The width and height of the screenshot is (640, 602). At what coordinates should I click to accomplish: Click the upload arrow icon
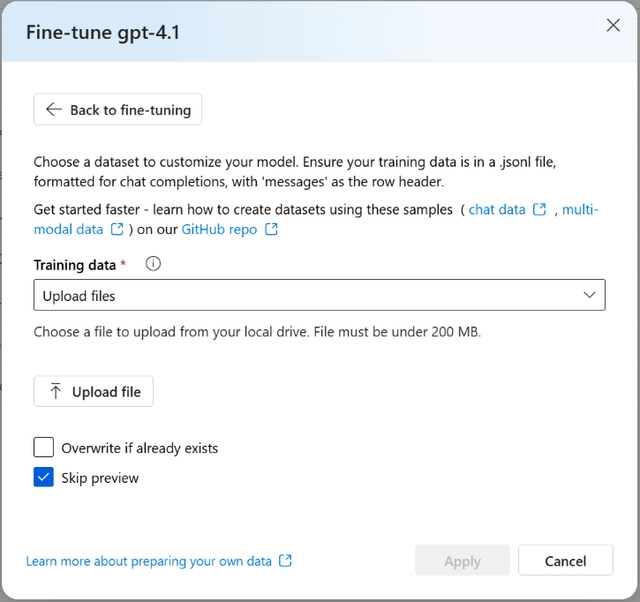[55, 392]
